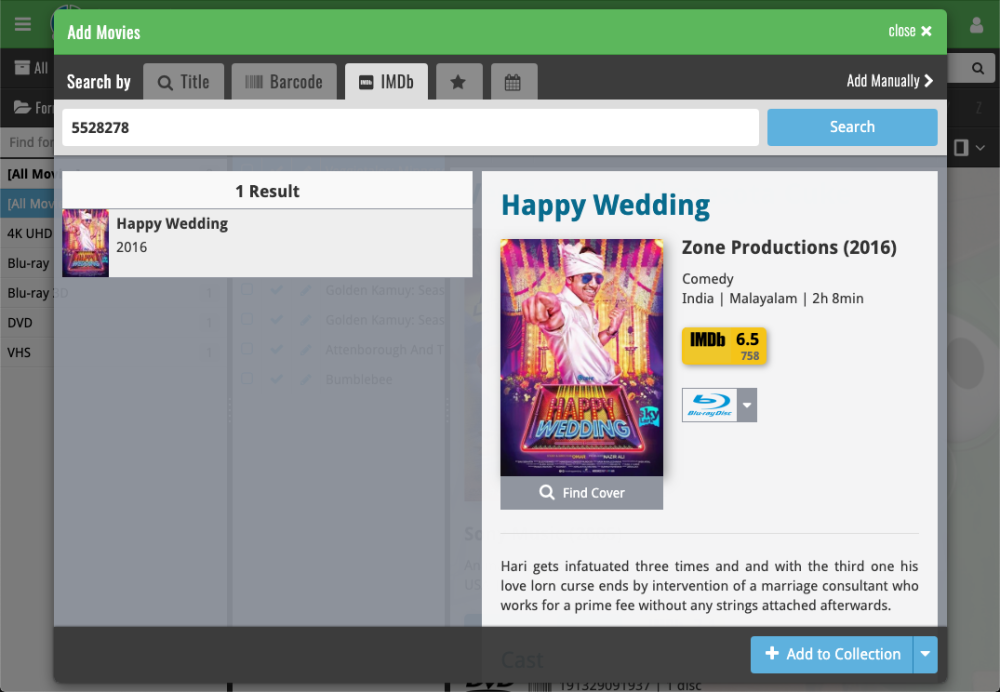1000x692 pixels.
Task: Click the All box icon in toolbar
Action: (x=22, y=68)
